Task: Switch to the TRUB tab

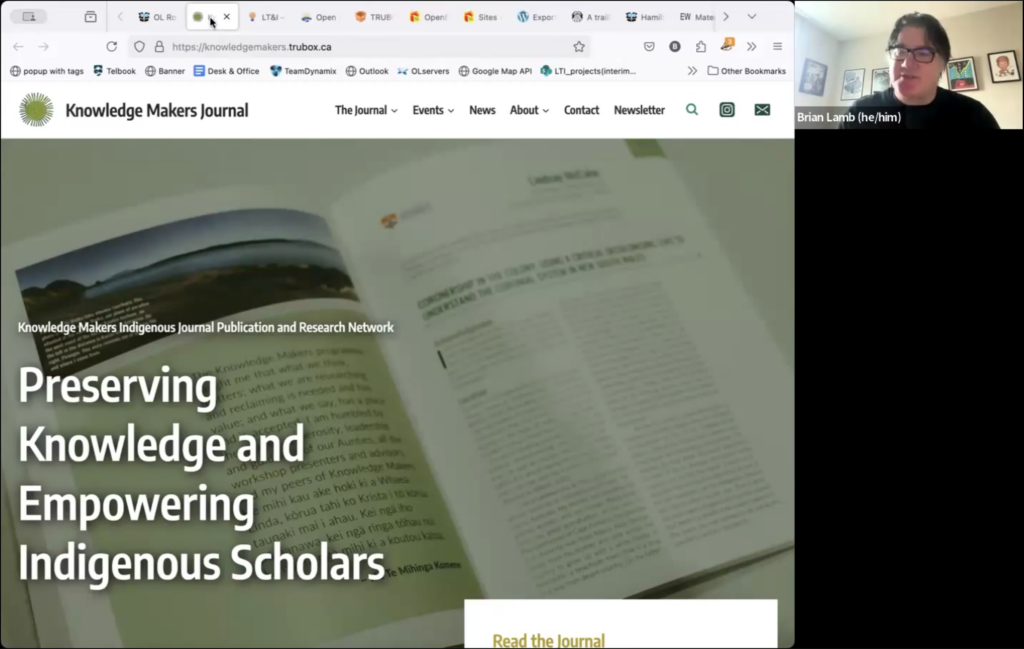Action: click(x=374, y=17)
